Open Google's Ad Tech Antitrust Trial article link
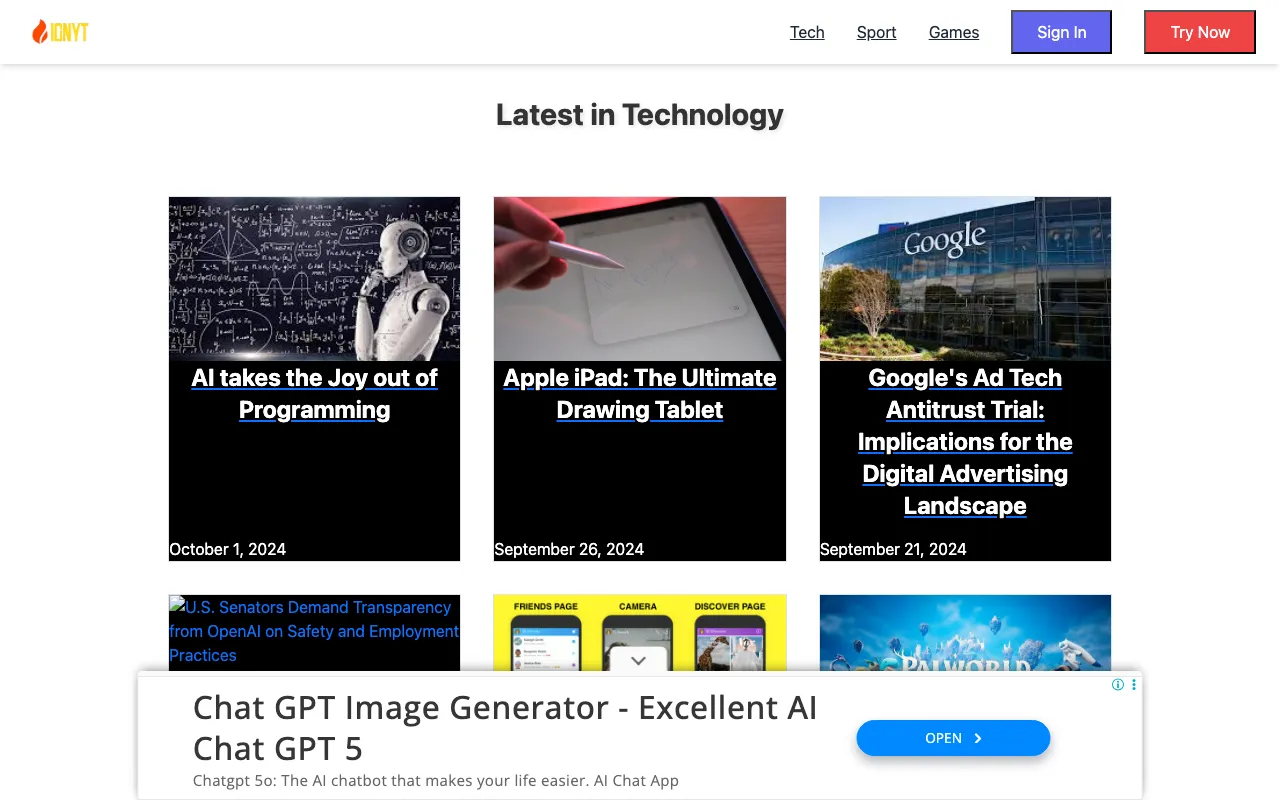The height and width of the screenshot is (800, 1280). coord(965,442)
